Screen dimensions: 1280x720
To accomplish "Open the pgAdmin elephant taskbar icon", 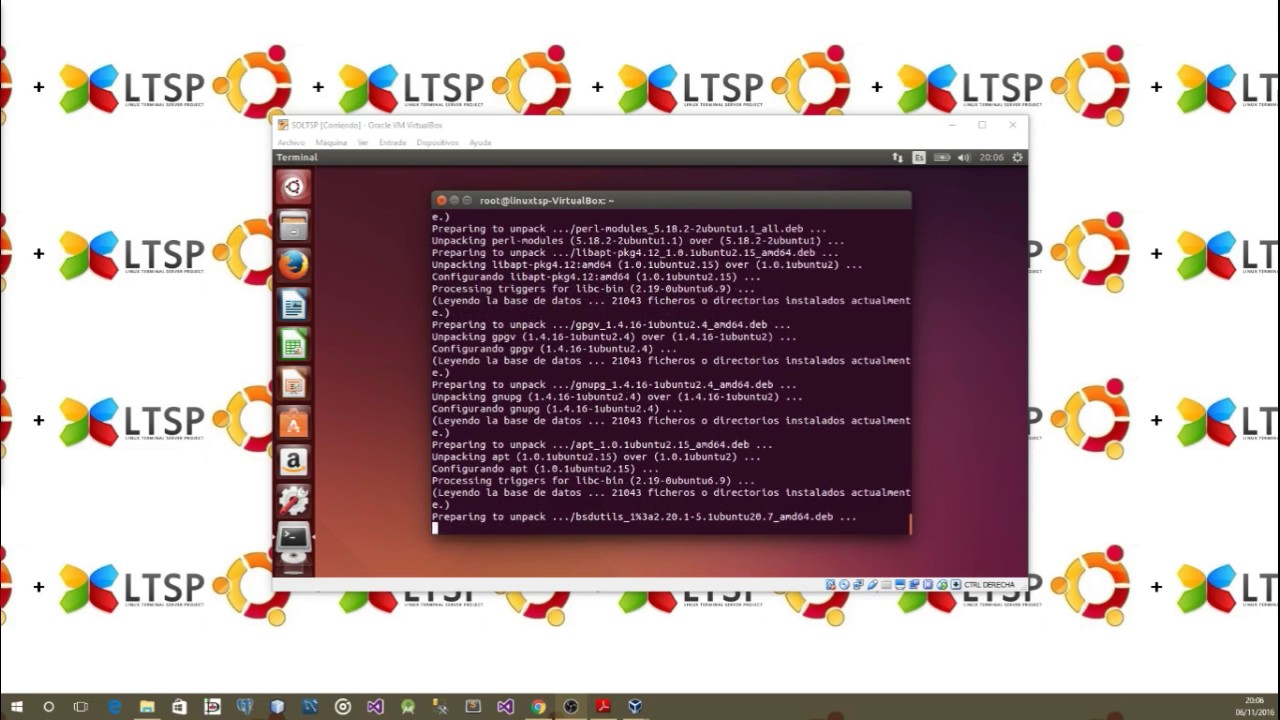I will pos(245,707).
